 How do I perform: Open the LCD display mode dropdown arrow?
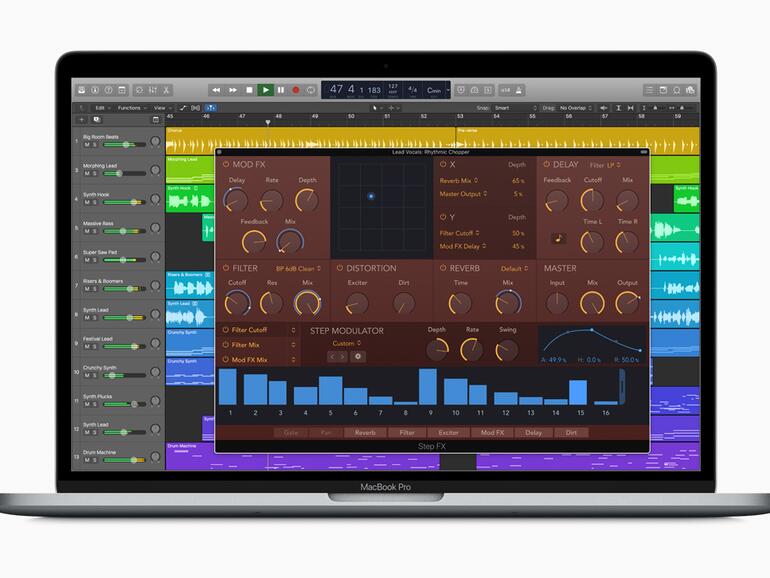[448, 90]
